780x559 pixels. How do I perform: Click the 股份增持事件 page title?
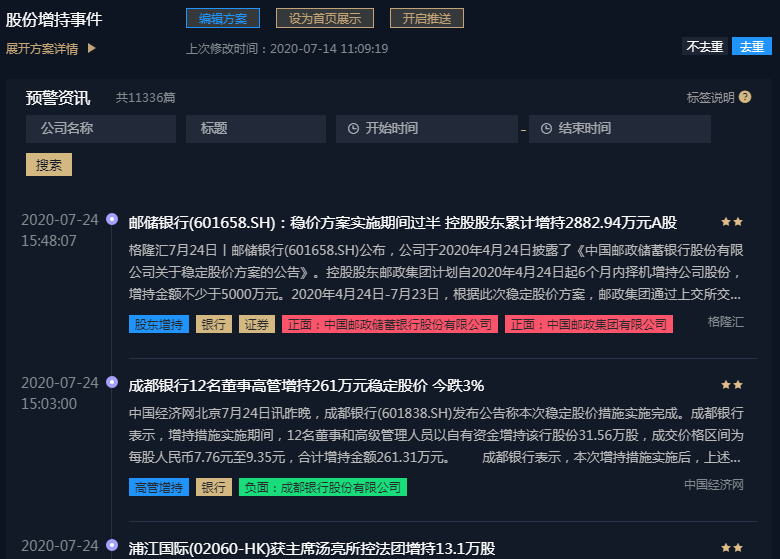(x=54, y=19)
